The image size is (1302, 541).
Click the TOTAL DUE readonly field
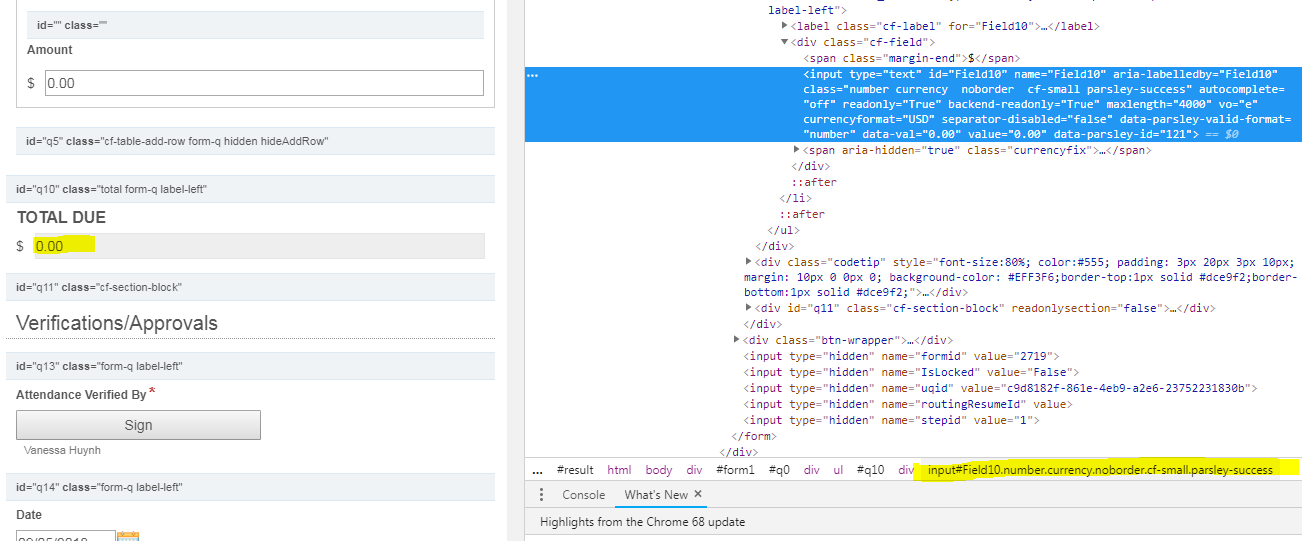pyautogui.click(x=258, y=246)
